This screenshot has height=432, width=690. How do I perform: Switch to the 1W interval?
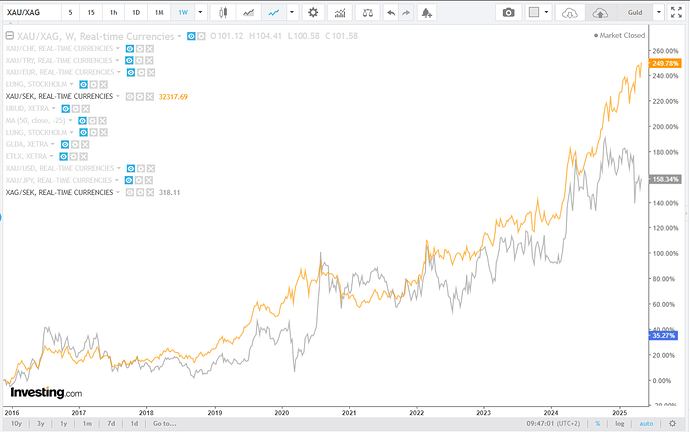[182, 12]
